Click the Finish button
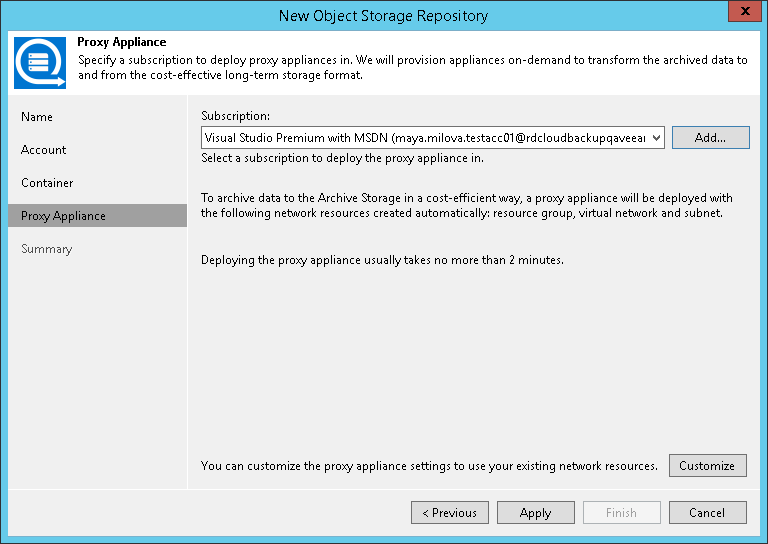Screen dimensions: 768x544 point(621,513)
